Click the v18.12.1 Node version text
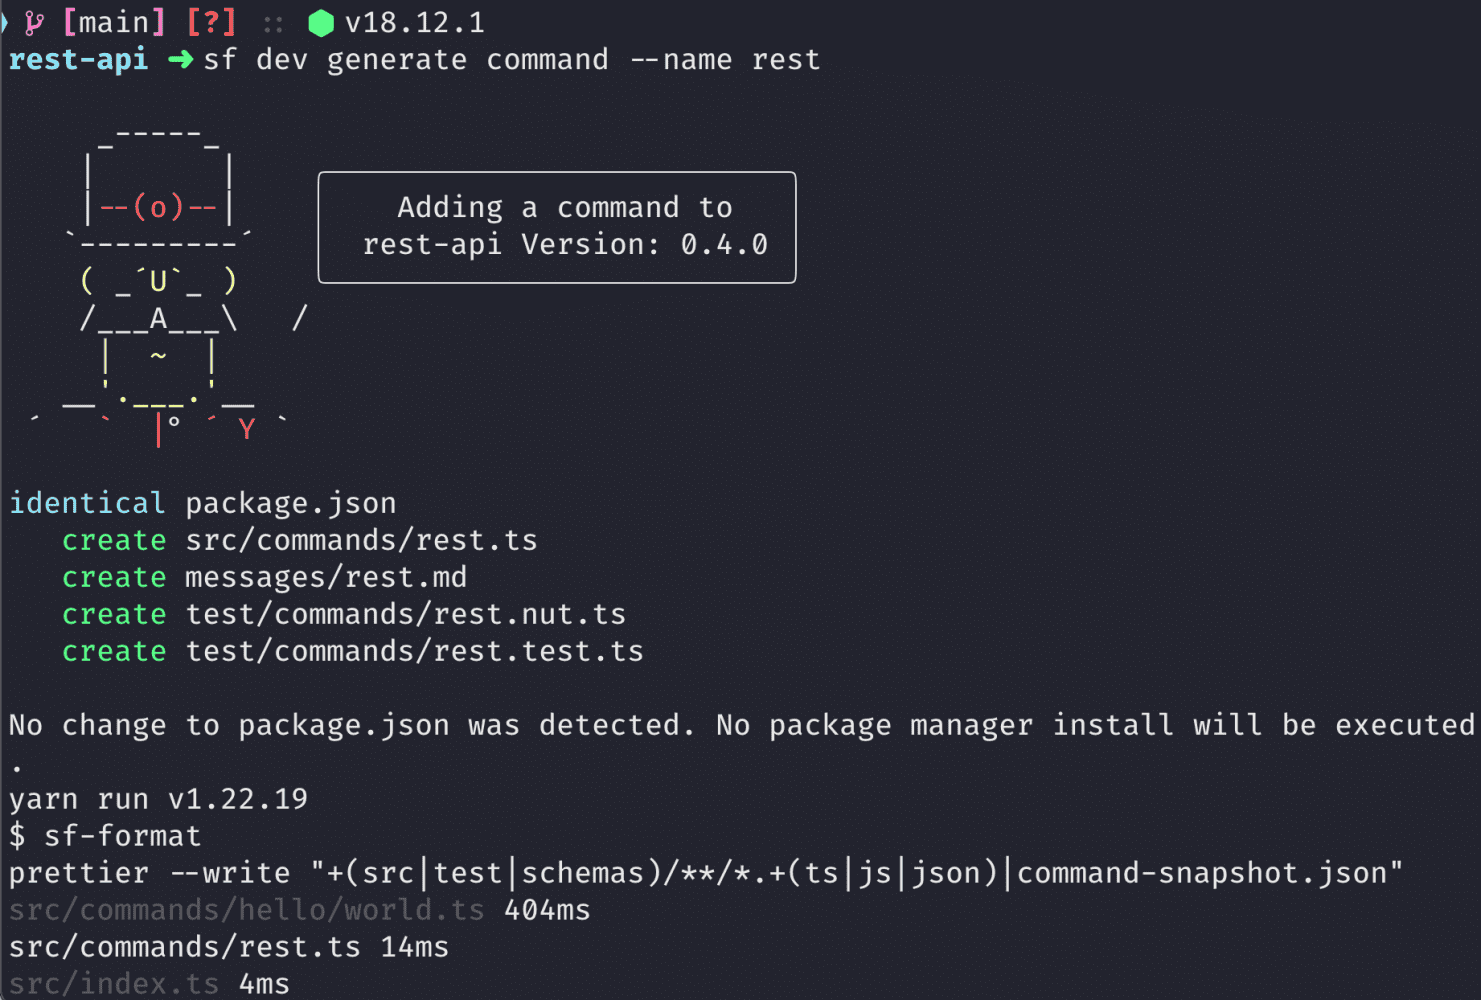 414,22
